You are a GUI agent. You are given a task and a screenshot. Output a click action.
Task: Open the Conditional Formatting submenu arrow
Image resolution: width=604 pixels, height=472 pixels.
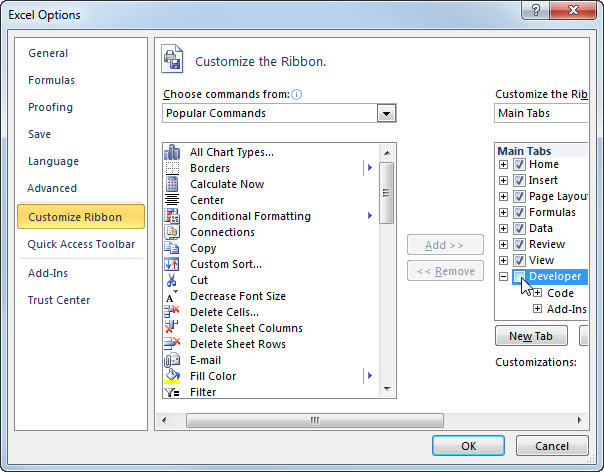point(370,216)
